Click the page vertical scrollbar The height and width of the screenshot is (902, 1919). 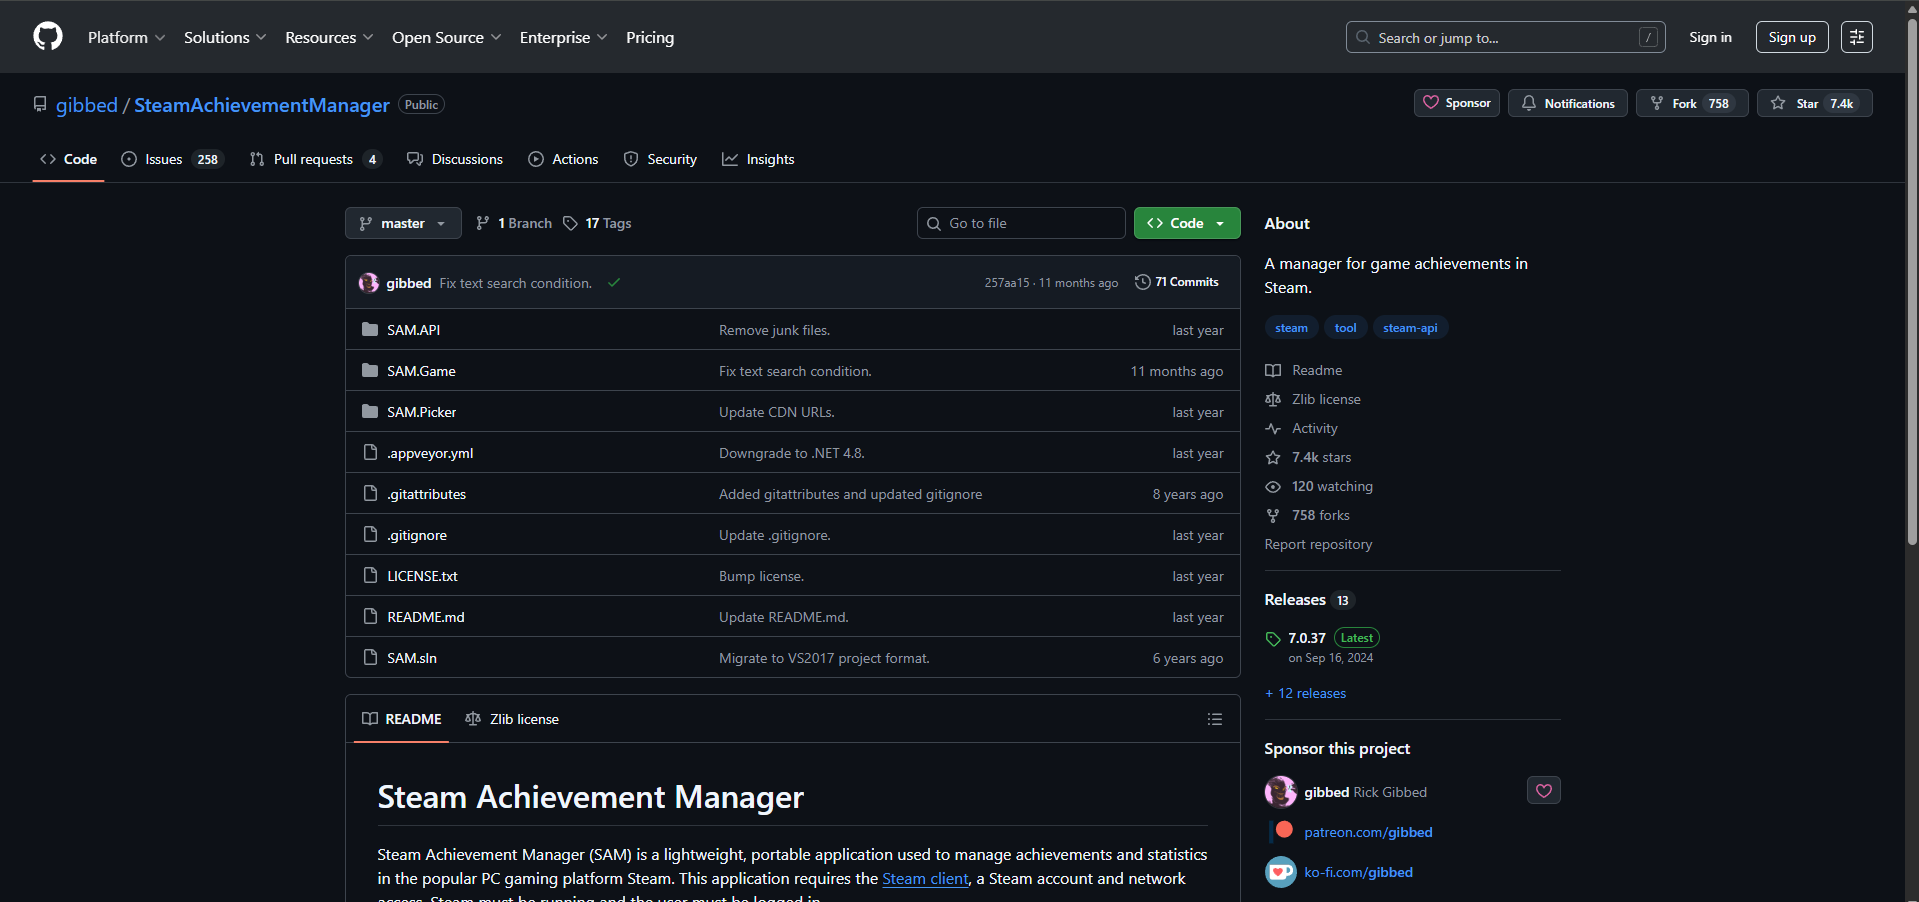(x=1912, y=280)
